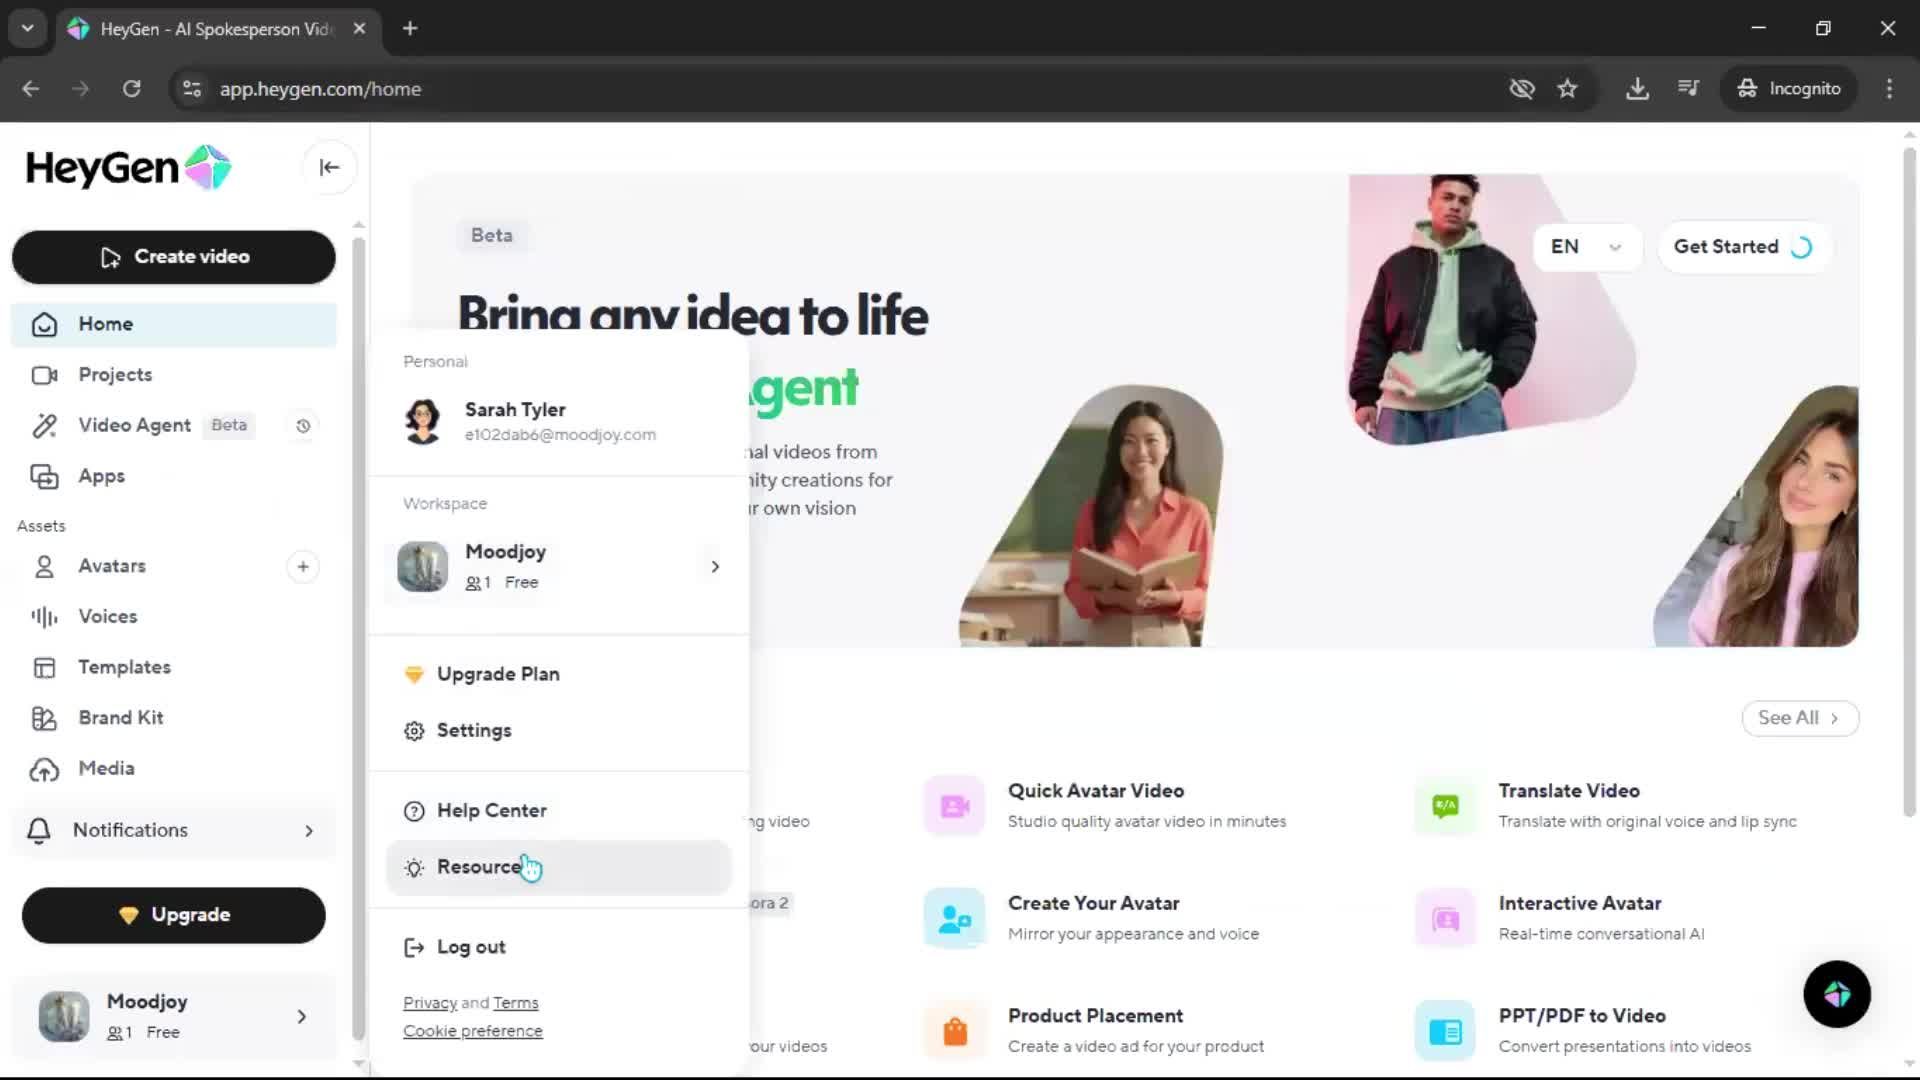The width and height of the screenshot is (1920, 1080).
Task: Click the Quick Avatar Video icon
Action: click(x=954, y=806)
